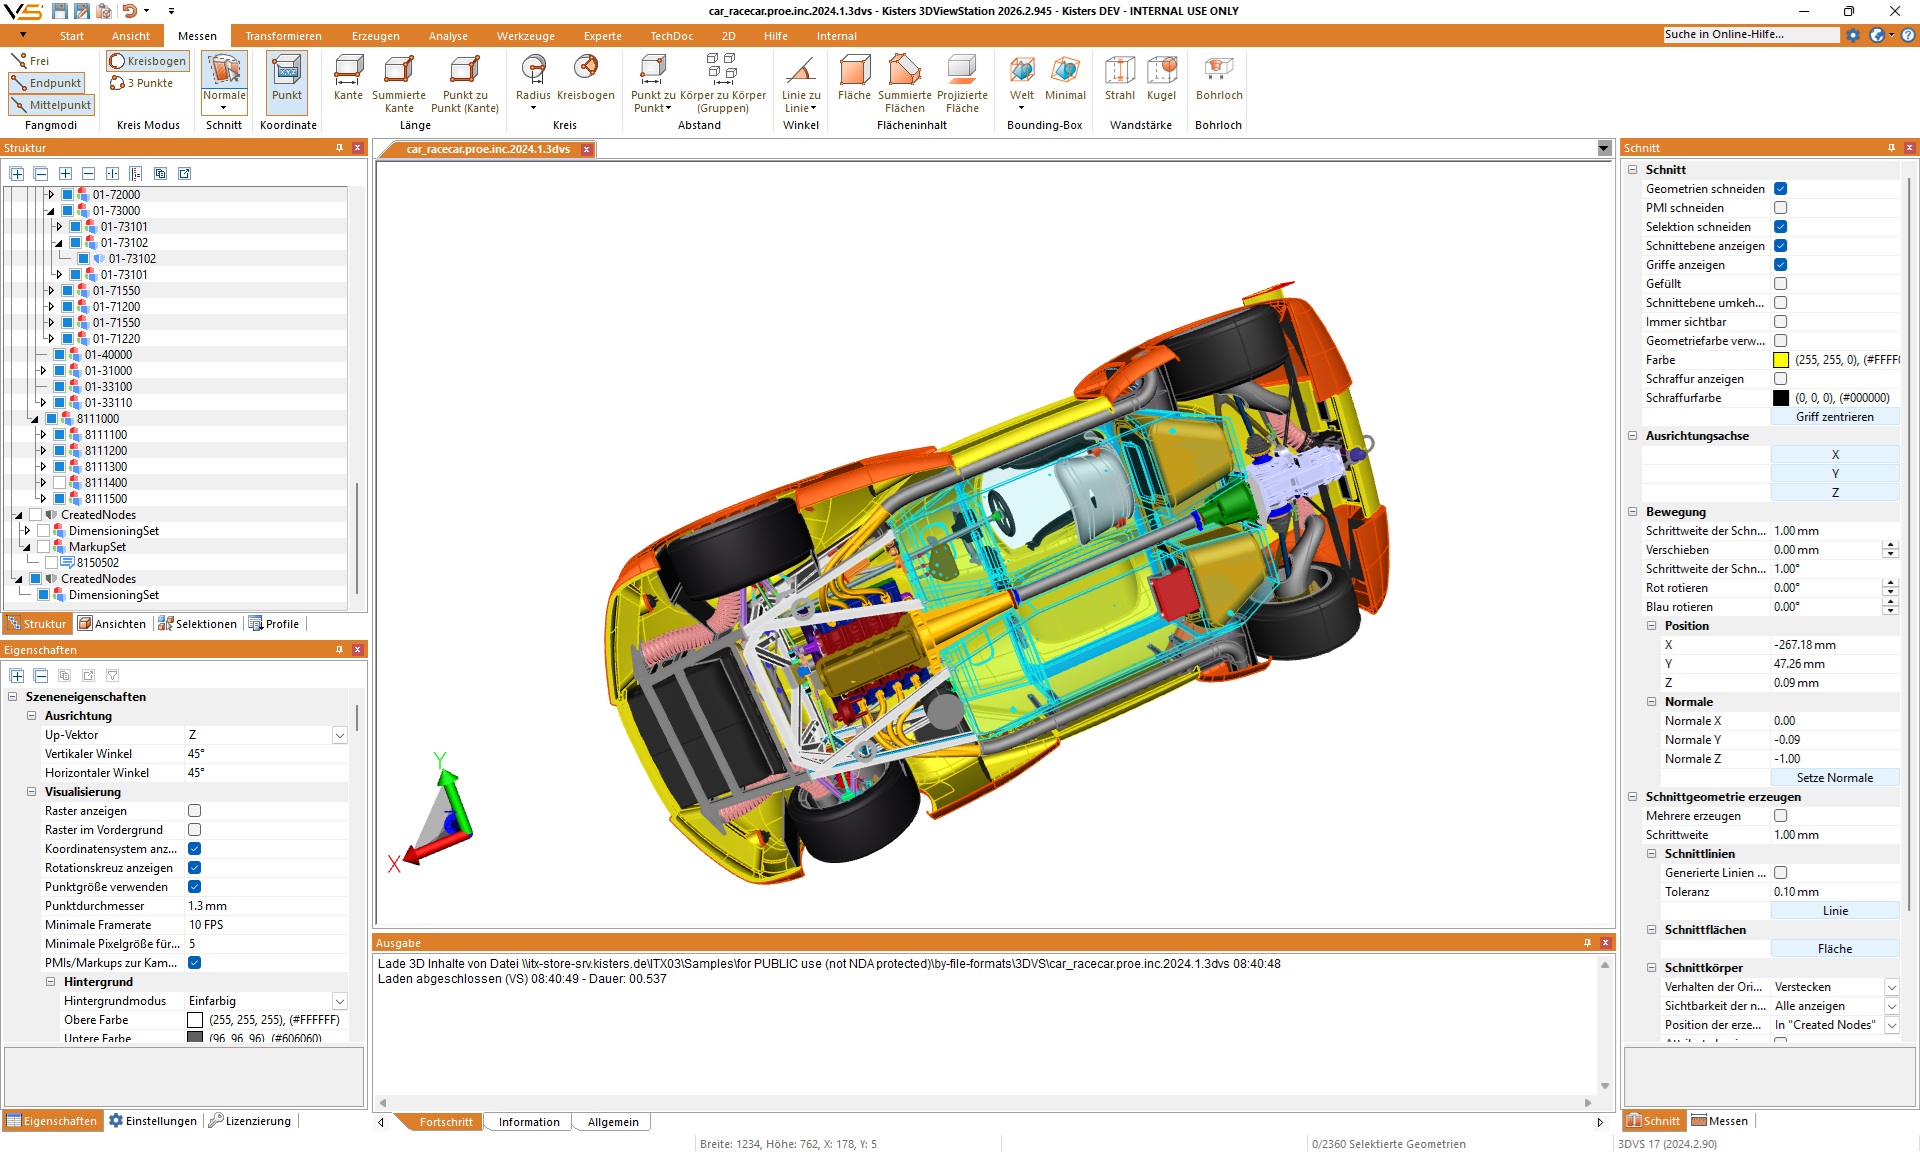The image size is (1920, 1152).
Task: Align section to the Y axis
Action: click(x=1834, y=474)
